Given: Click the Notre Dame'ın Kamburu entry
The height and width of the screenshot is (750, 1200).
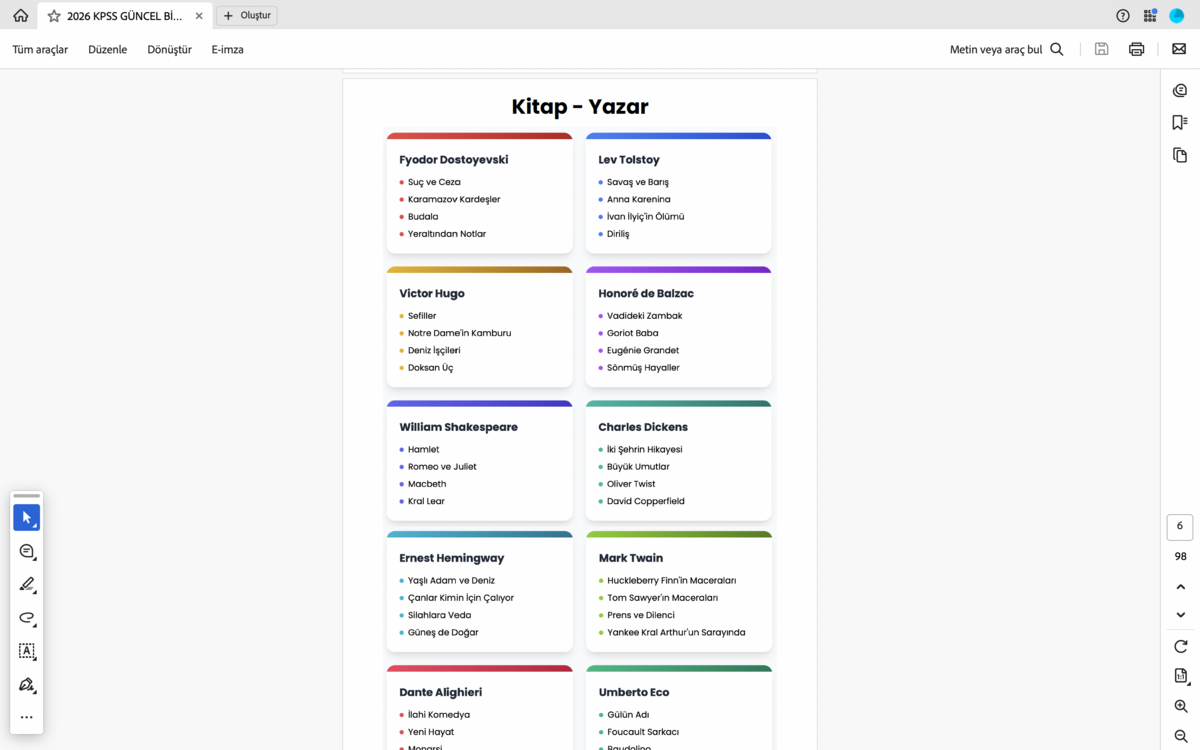Looking at the screenshot, I should [x=459, y=333].
